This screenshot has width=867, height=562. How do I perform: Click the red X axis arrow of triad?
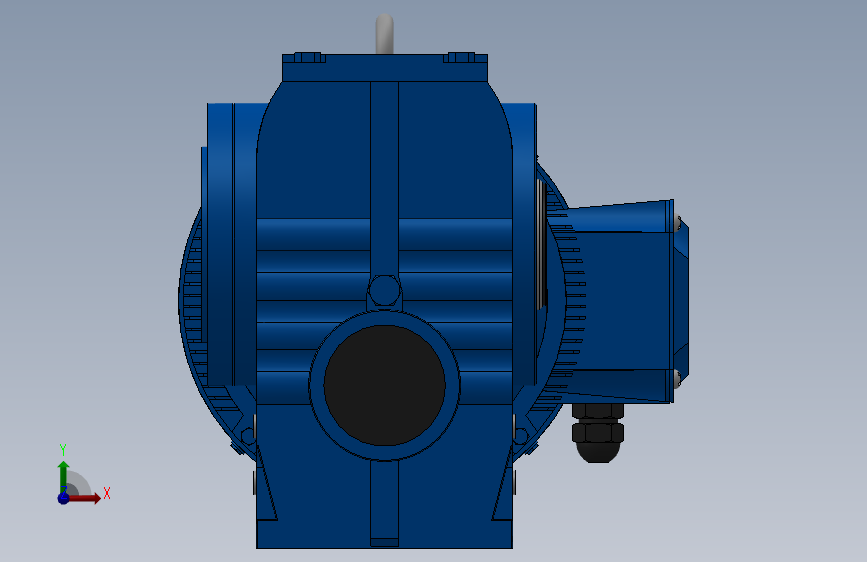click(x=84, y=498)
